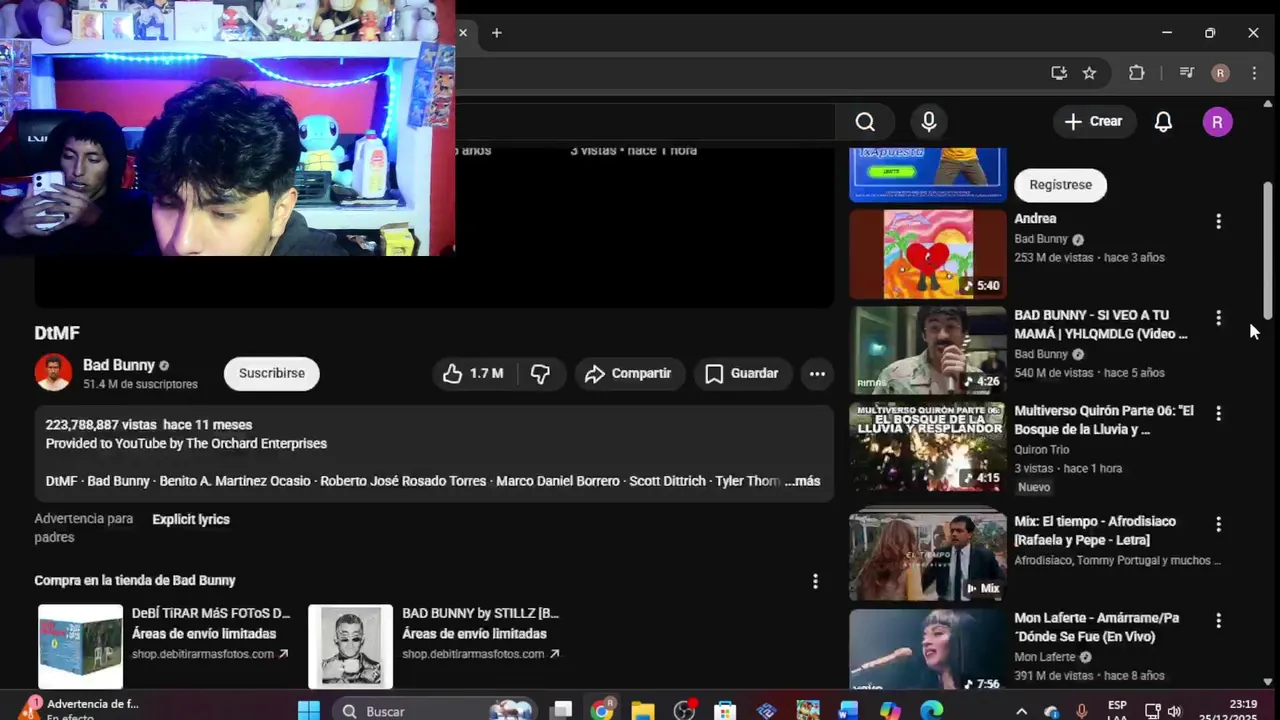Open options for SI VEO A TU MAMÁ
The height and width of the screenshot is (720, 1280).
(1218, 318)
